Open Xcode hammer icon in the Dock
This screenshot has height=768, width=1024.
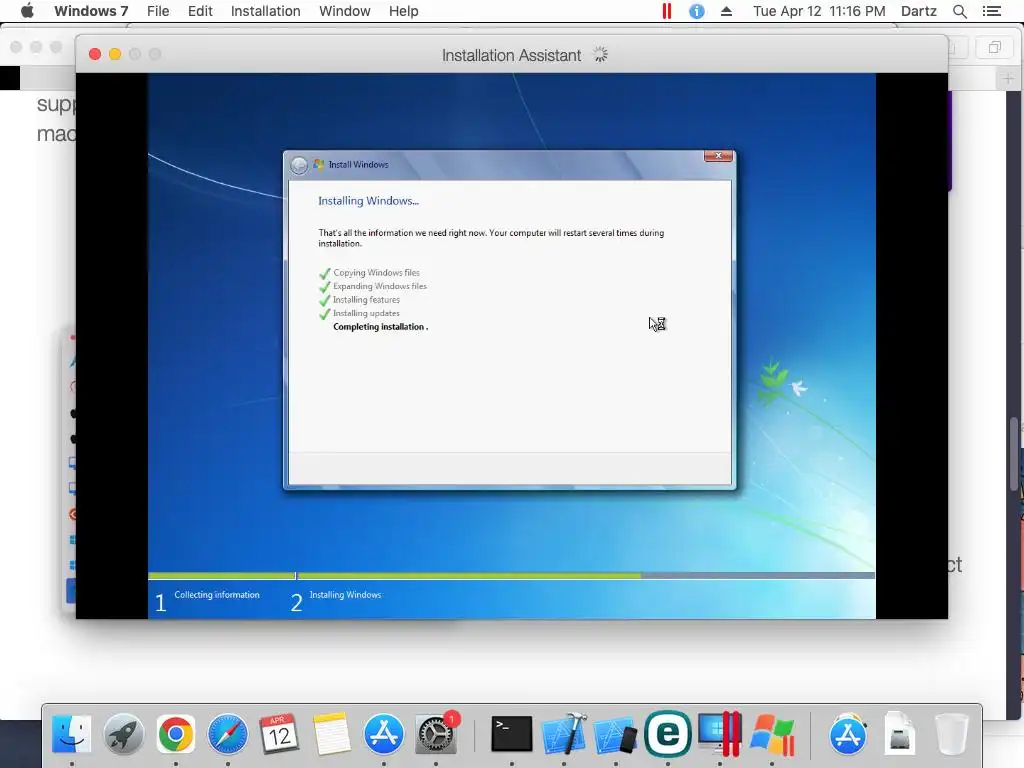click(x=564, y=734)
